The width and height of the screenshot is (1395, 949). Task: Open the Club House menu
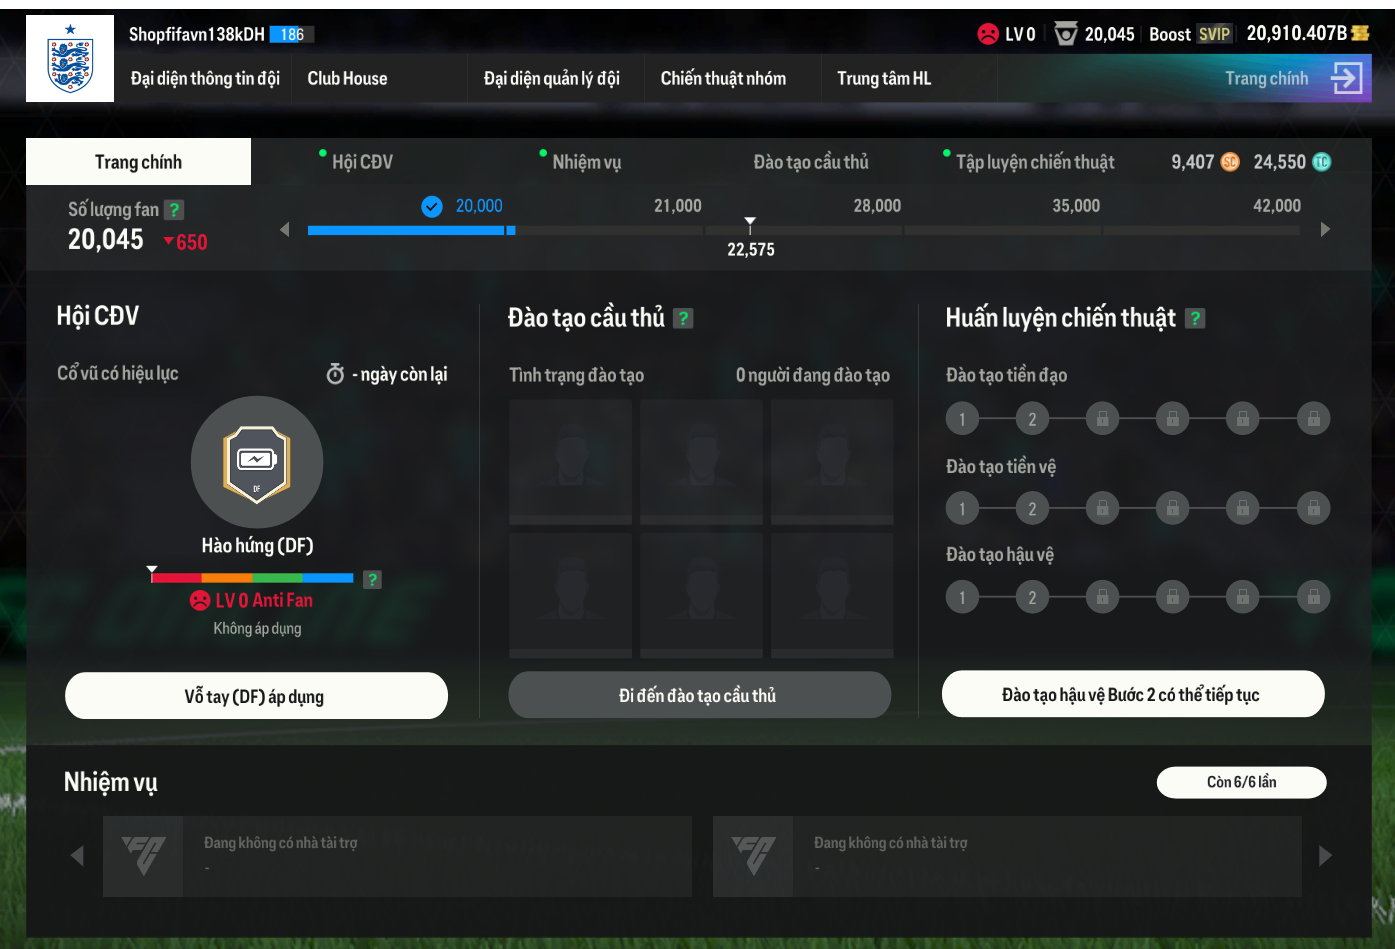347,78
